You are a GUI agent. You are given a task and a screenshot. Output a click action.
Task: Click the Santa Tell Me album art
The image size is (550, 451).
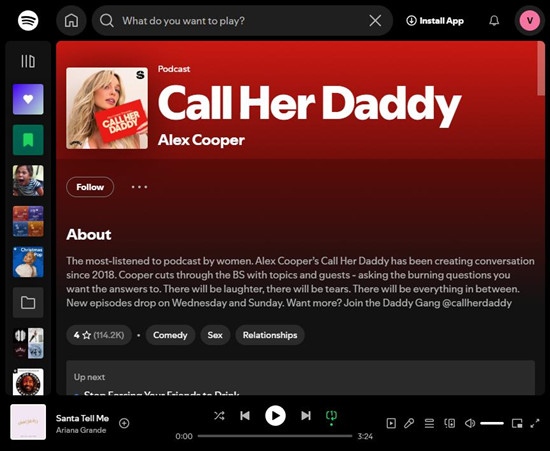click(28, 422)
